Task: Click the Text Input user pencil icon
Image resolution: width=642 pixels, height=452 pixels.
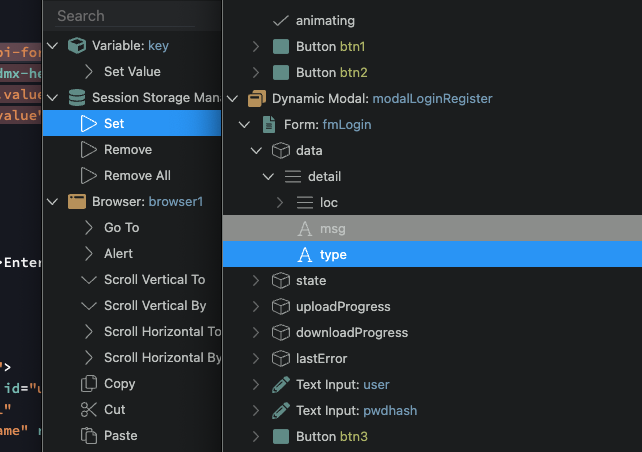Action: (x=280, y=384)
